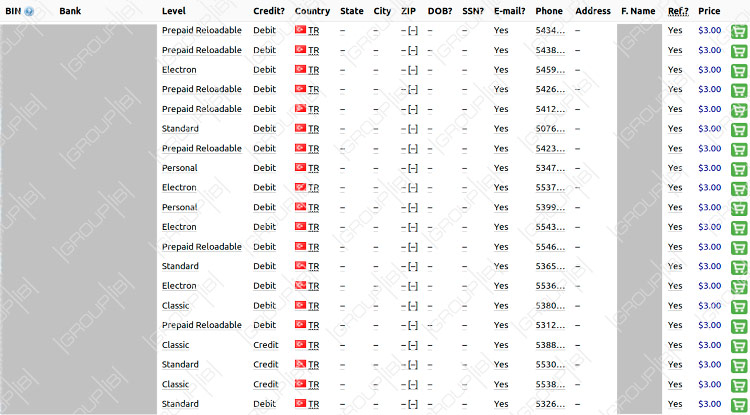This screenshot has width=750, height=415.
Task: Click cart icon for phone 5543 row
Action: [739, 228]
